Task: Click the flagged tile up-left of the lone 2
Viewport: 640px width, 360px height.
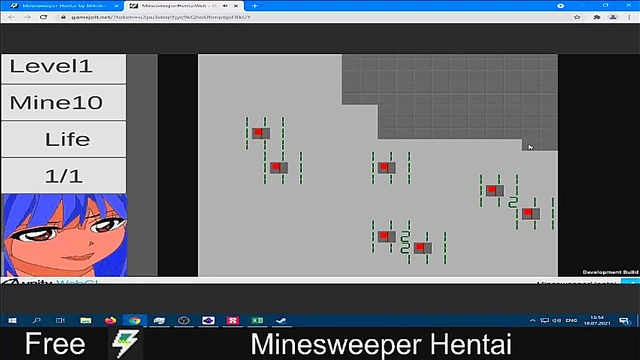Action: pos(495,190)
